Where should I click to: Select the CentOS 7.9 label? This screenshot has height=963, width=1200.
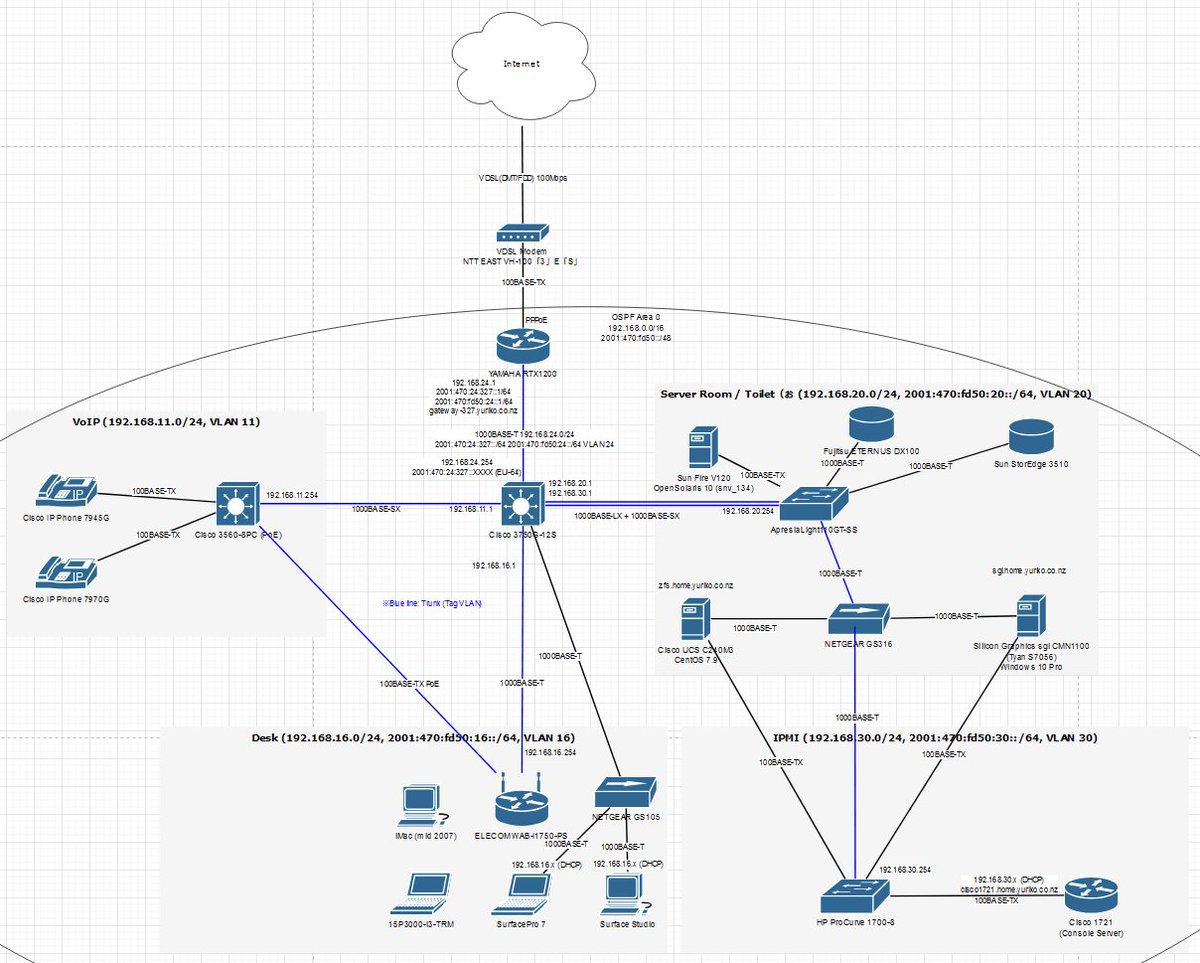pyautogui.click(x=695, y=661)
